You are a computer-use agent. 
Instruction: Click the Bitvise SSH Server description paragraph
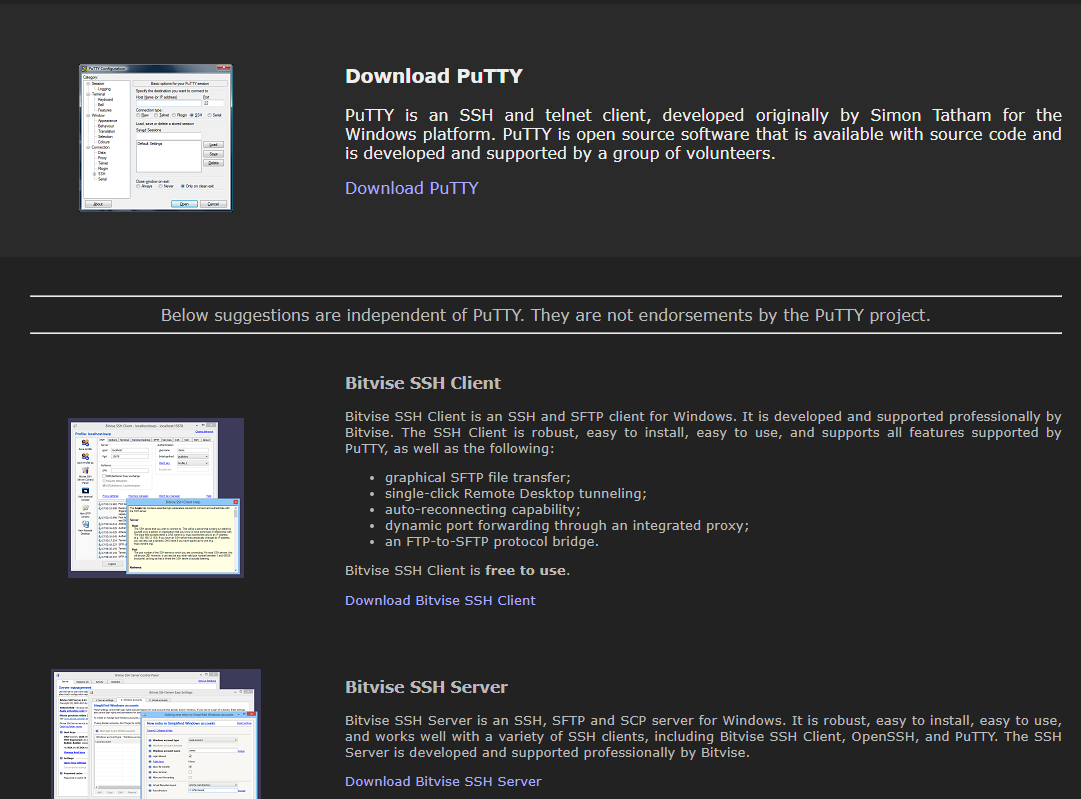pyautogui.click(x=703, y=736)
